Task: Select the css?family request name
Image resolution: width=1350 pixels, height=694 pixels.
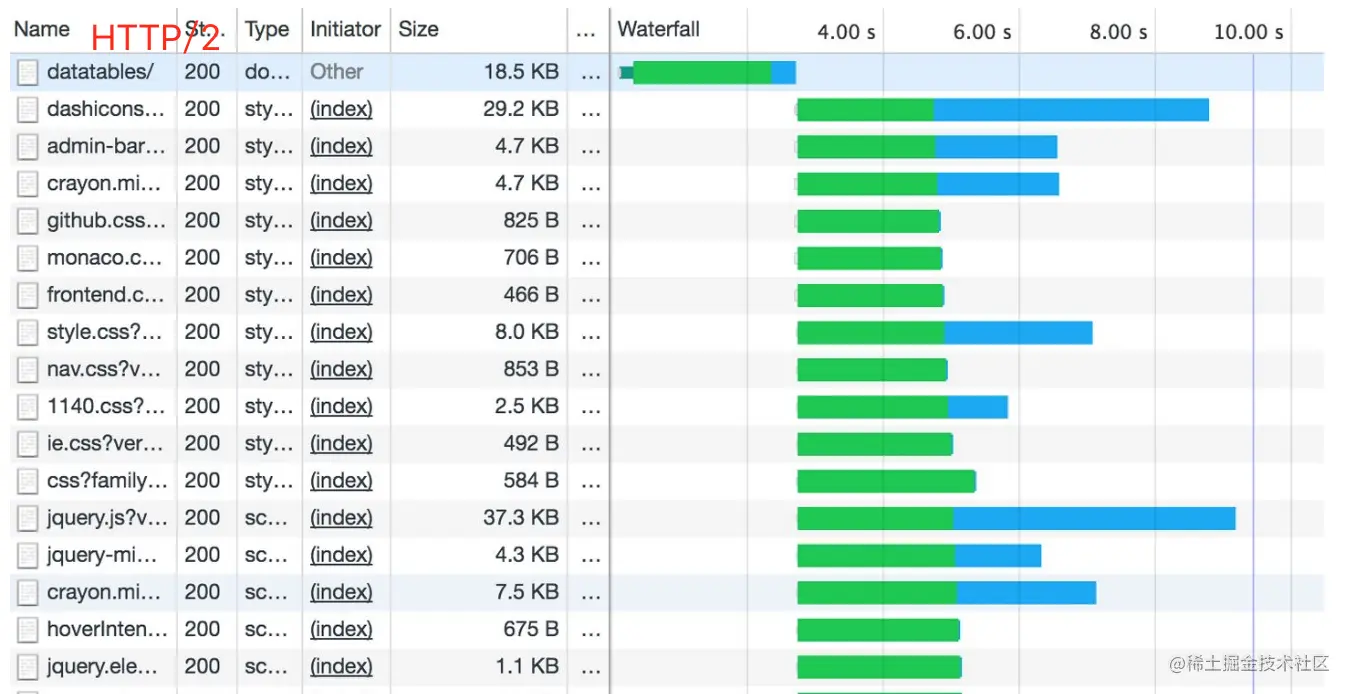Action: point(107,481)
